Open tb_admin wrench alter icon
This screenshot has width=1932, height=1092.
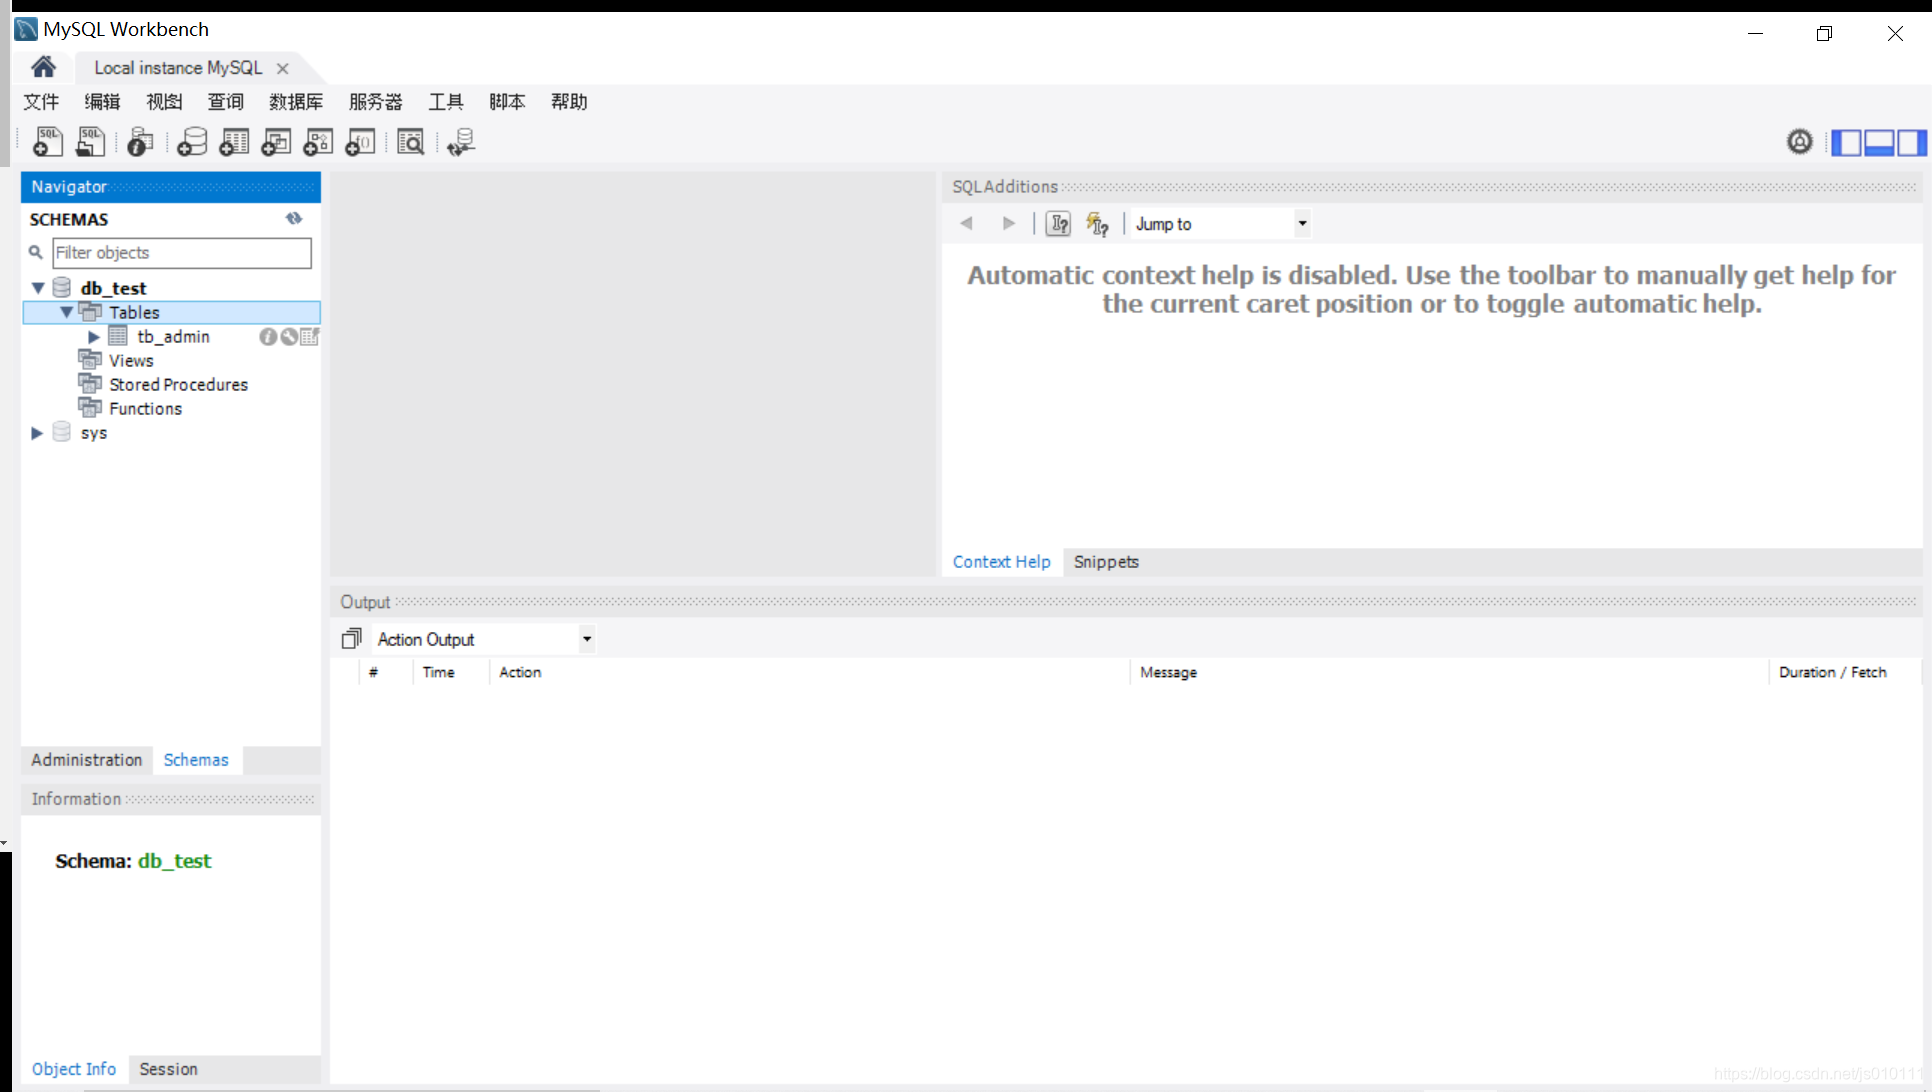tap(289, 337)
